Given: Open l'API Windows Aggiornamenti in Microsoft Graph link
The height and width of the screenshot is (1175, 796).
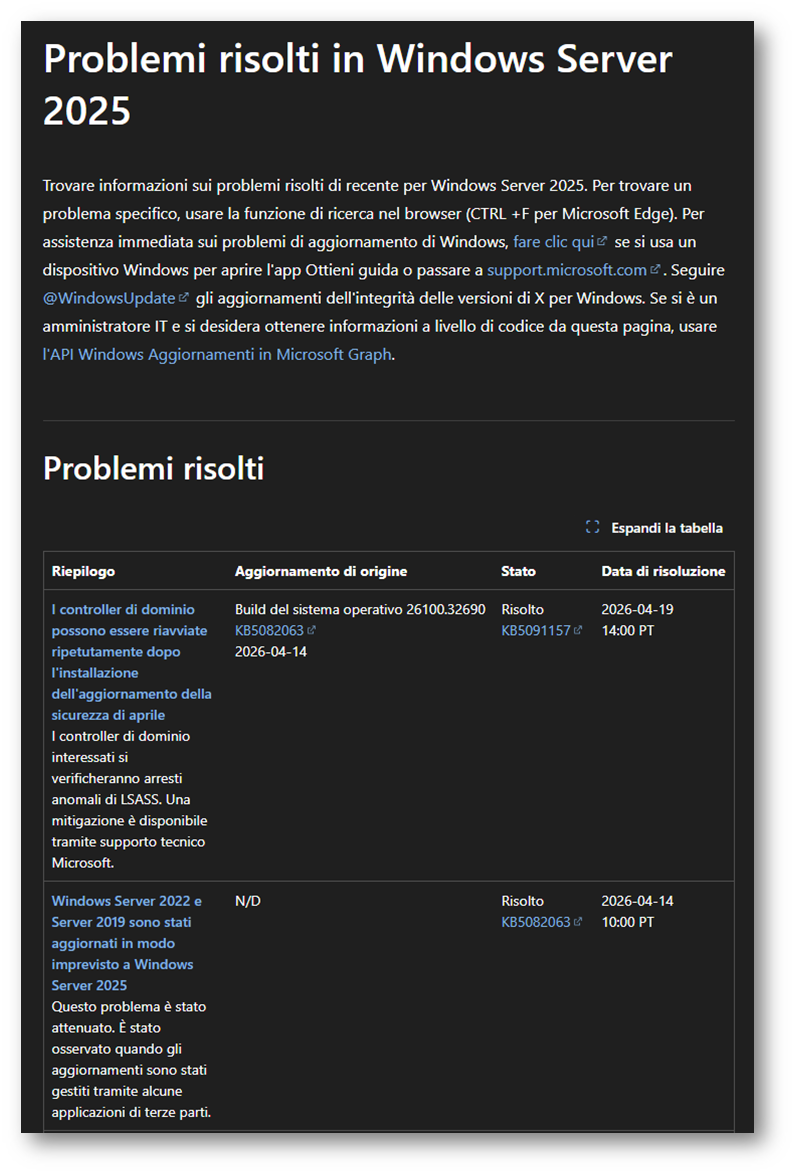Looking at the screenshot, I should [x=217, y=354].
